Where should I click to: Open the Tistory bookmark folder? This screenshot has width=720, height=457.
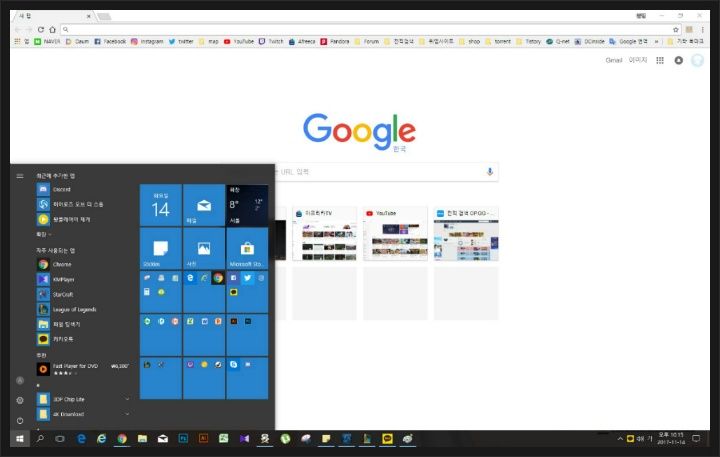tap(529, 41)
